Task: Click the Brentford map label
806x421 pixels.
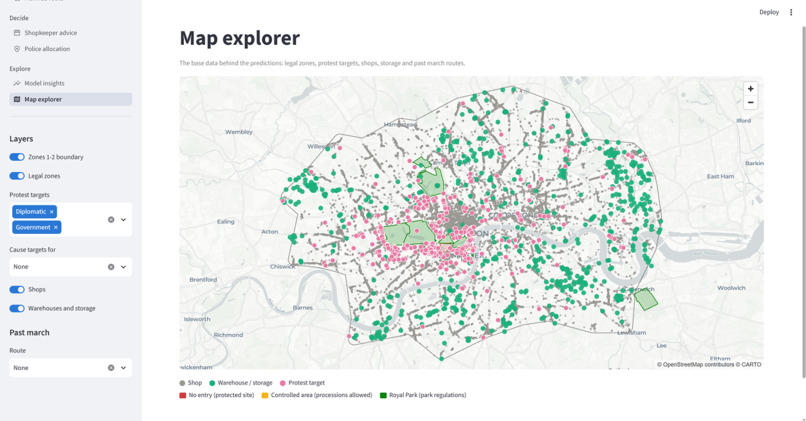Action: pyautogui.click(x=203, y=280)
